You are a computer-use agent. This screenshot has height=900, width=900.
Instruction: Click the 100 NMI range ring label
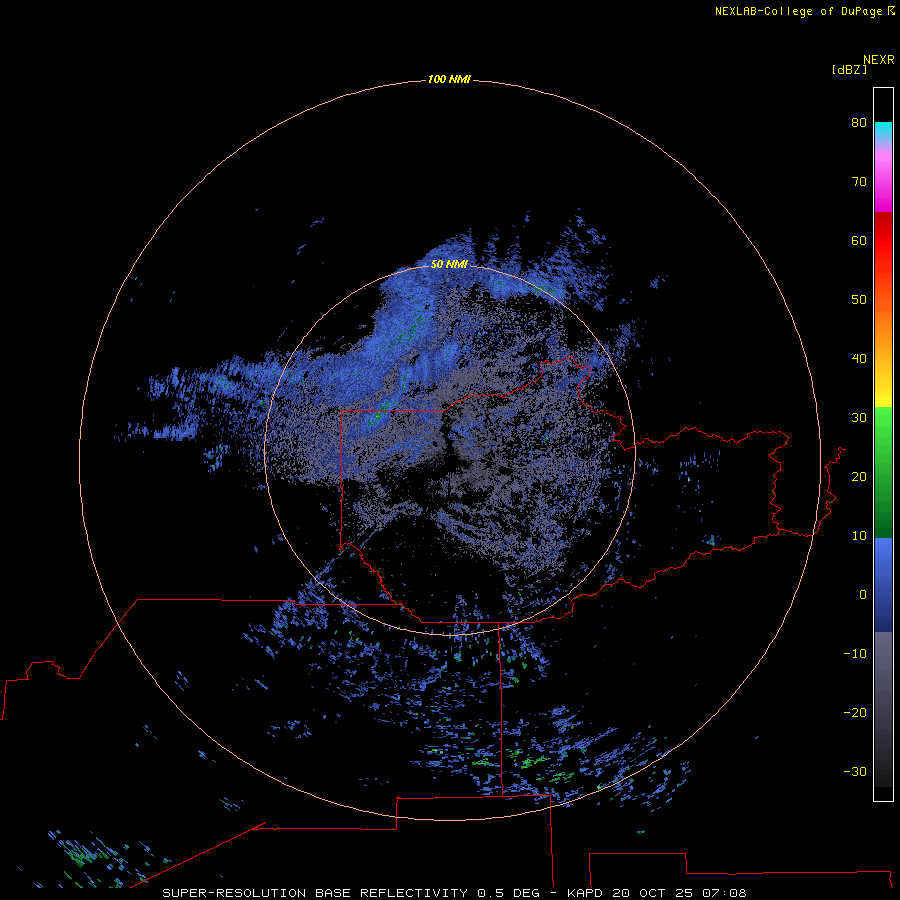(x=449, y=79)
